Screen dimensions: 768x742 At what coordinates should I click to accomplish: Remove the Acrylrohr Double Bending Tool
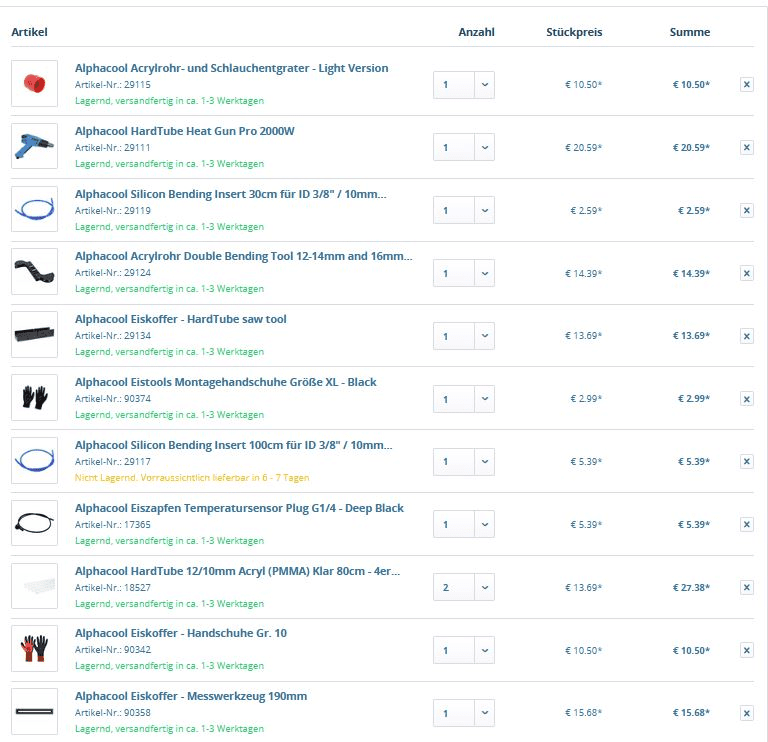click(x=746, y=273)
